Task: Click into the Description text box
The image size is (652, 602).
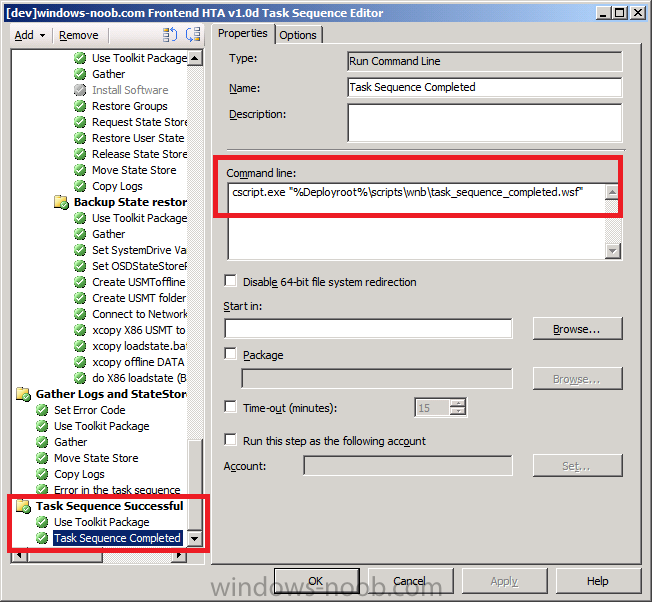Action: (x=484, y=123)
